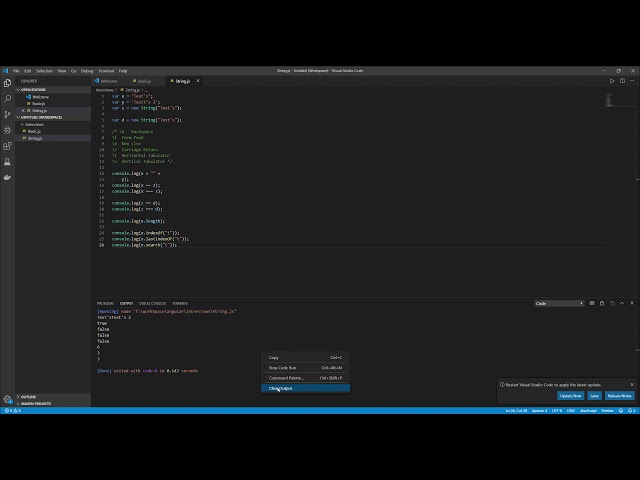Close String.js from Open Editors list

coord(23,111)
